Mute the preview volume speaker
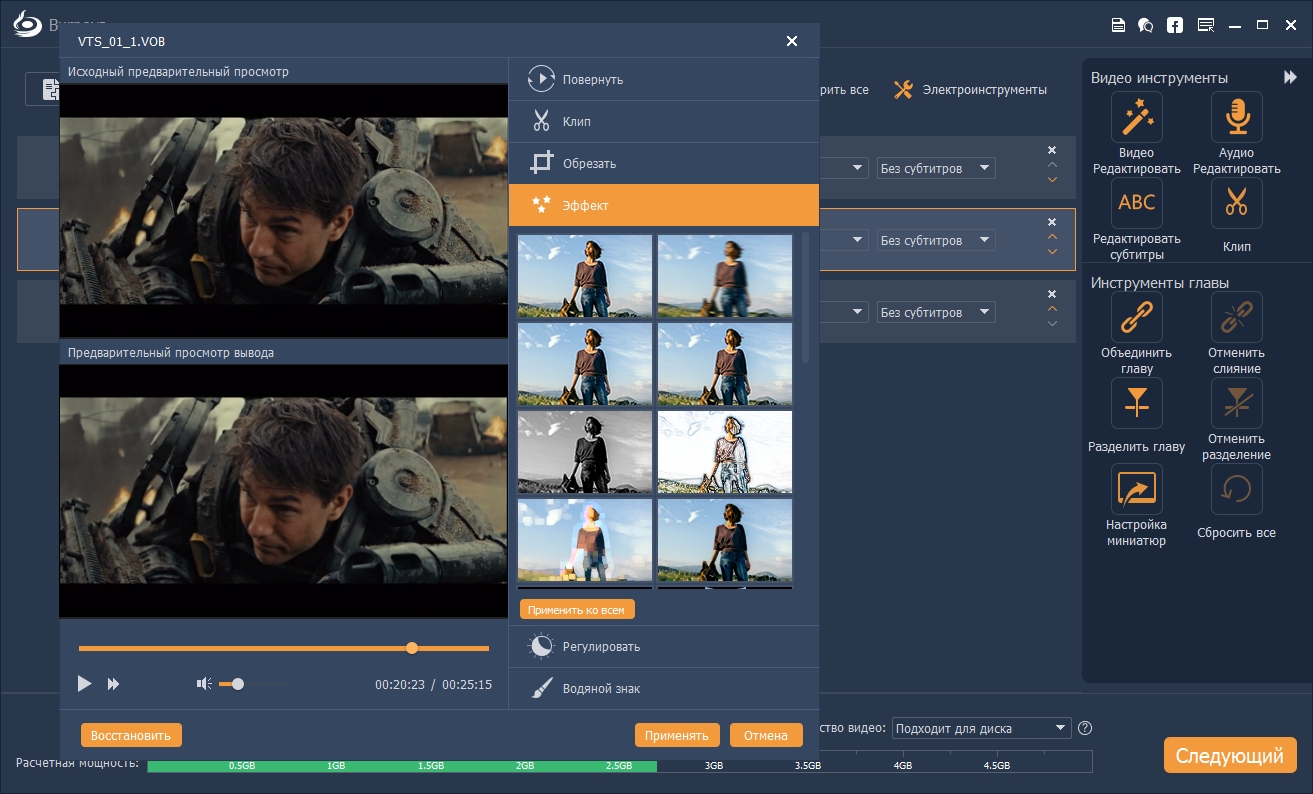1313x794 pixels. click(204, 684)
